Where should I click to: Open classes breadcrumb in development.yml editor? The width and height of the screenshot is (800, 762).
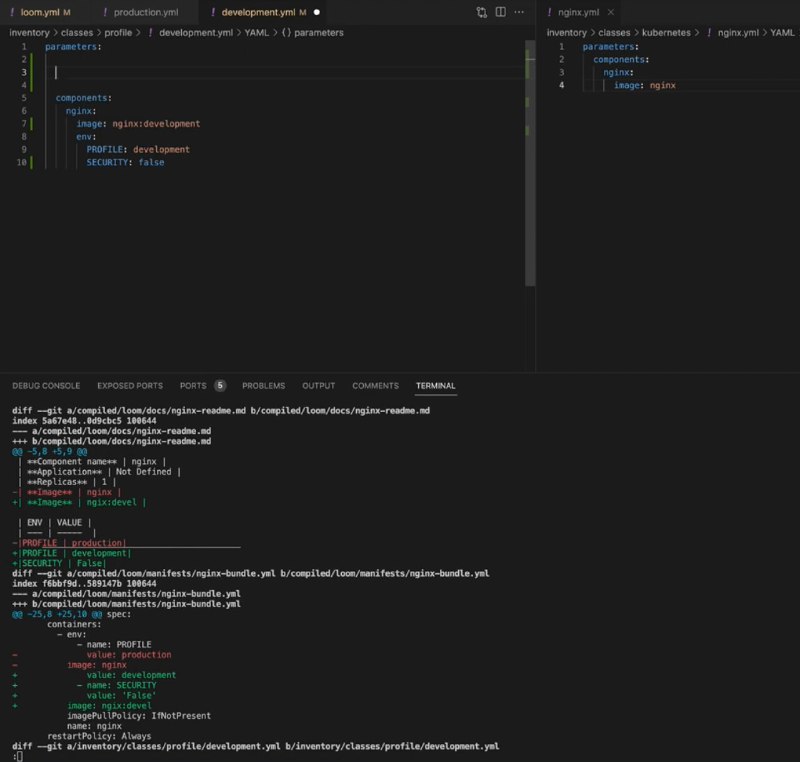click(77, 33)
